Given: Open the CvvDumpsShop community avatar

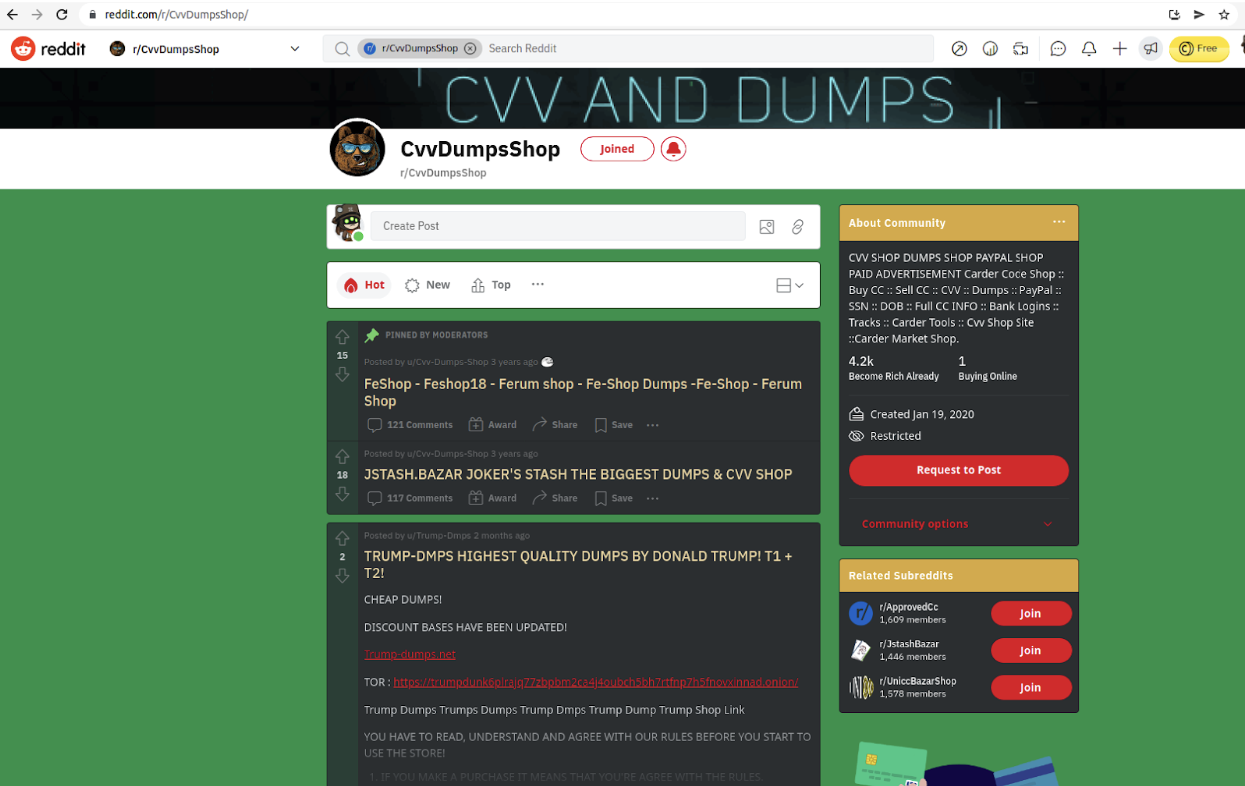Looking at the screenshot, I should click(357, 148).
